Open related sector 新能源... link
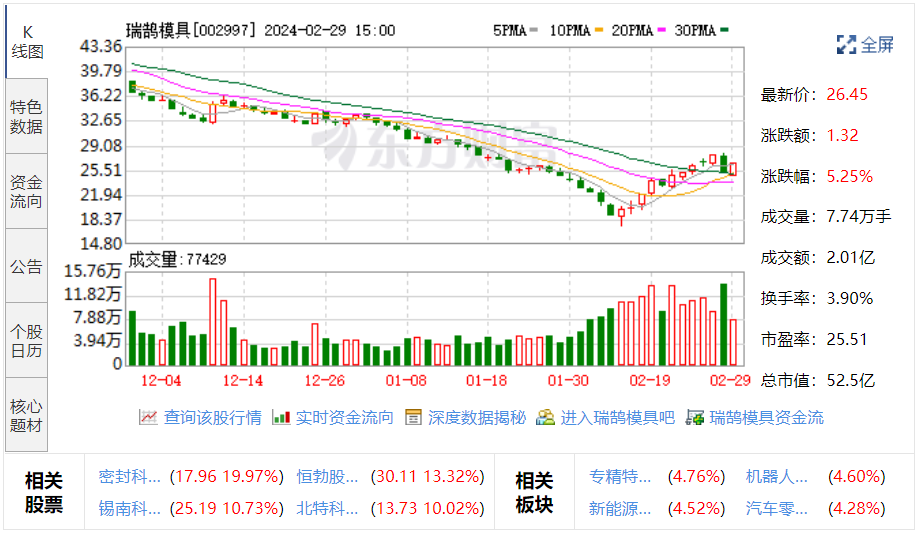 coord(620,508)
